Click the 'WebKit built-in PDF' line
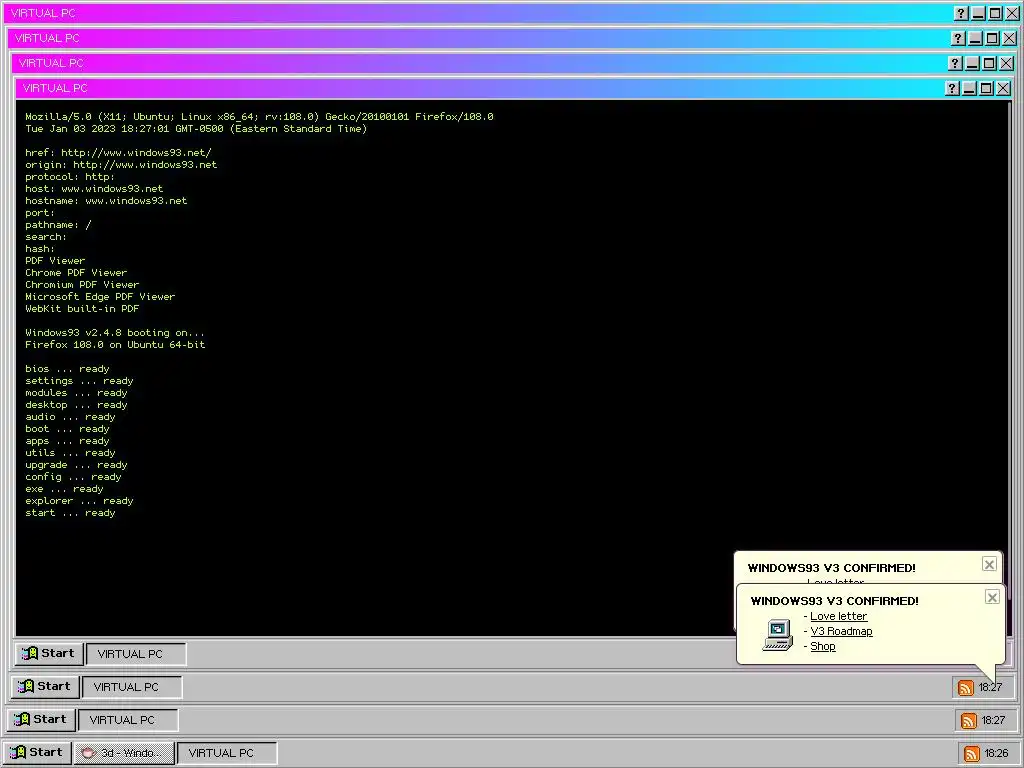Viewport: 1024px width, 768px height. tap(82, 309)
